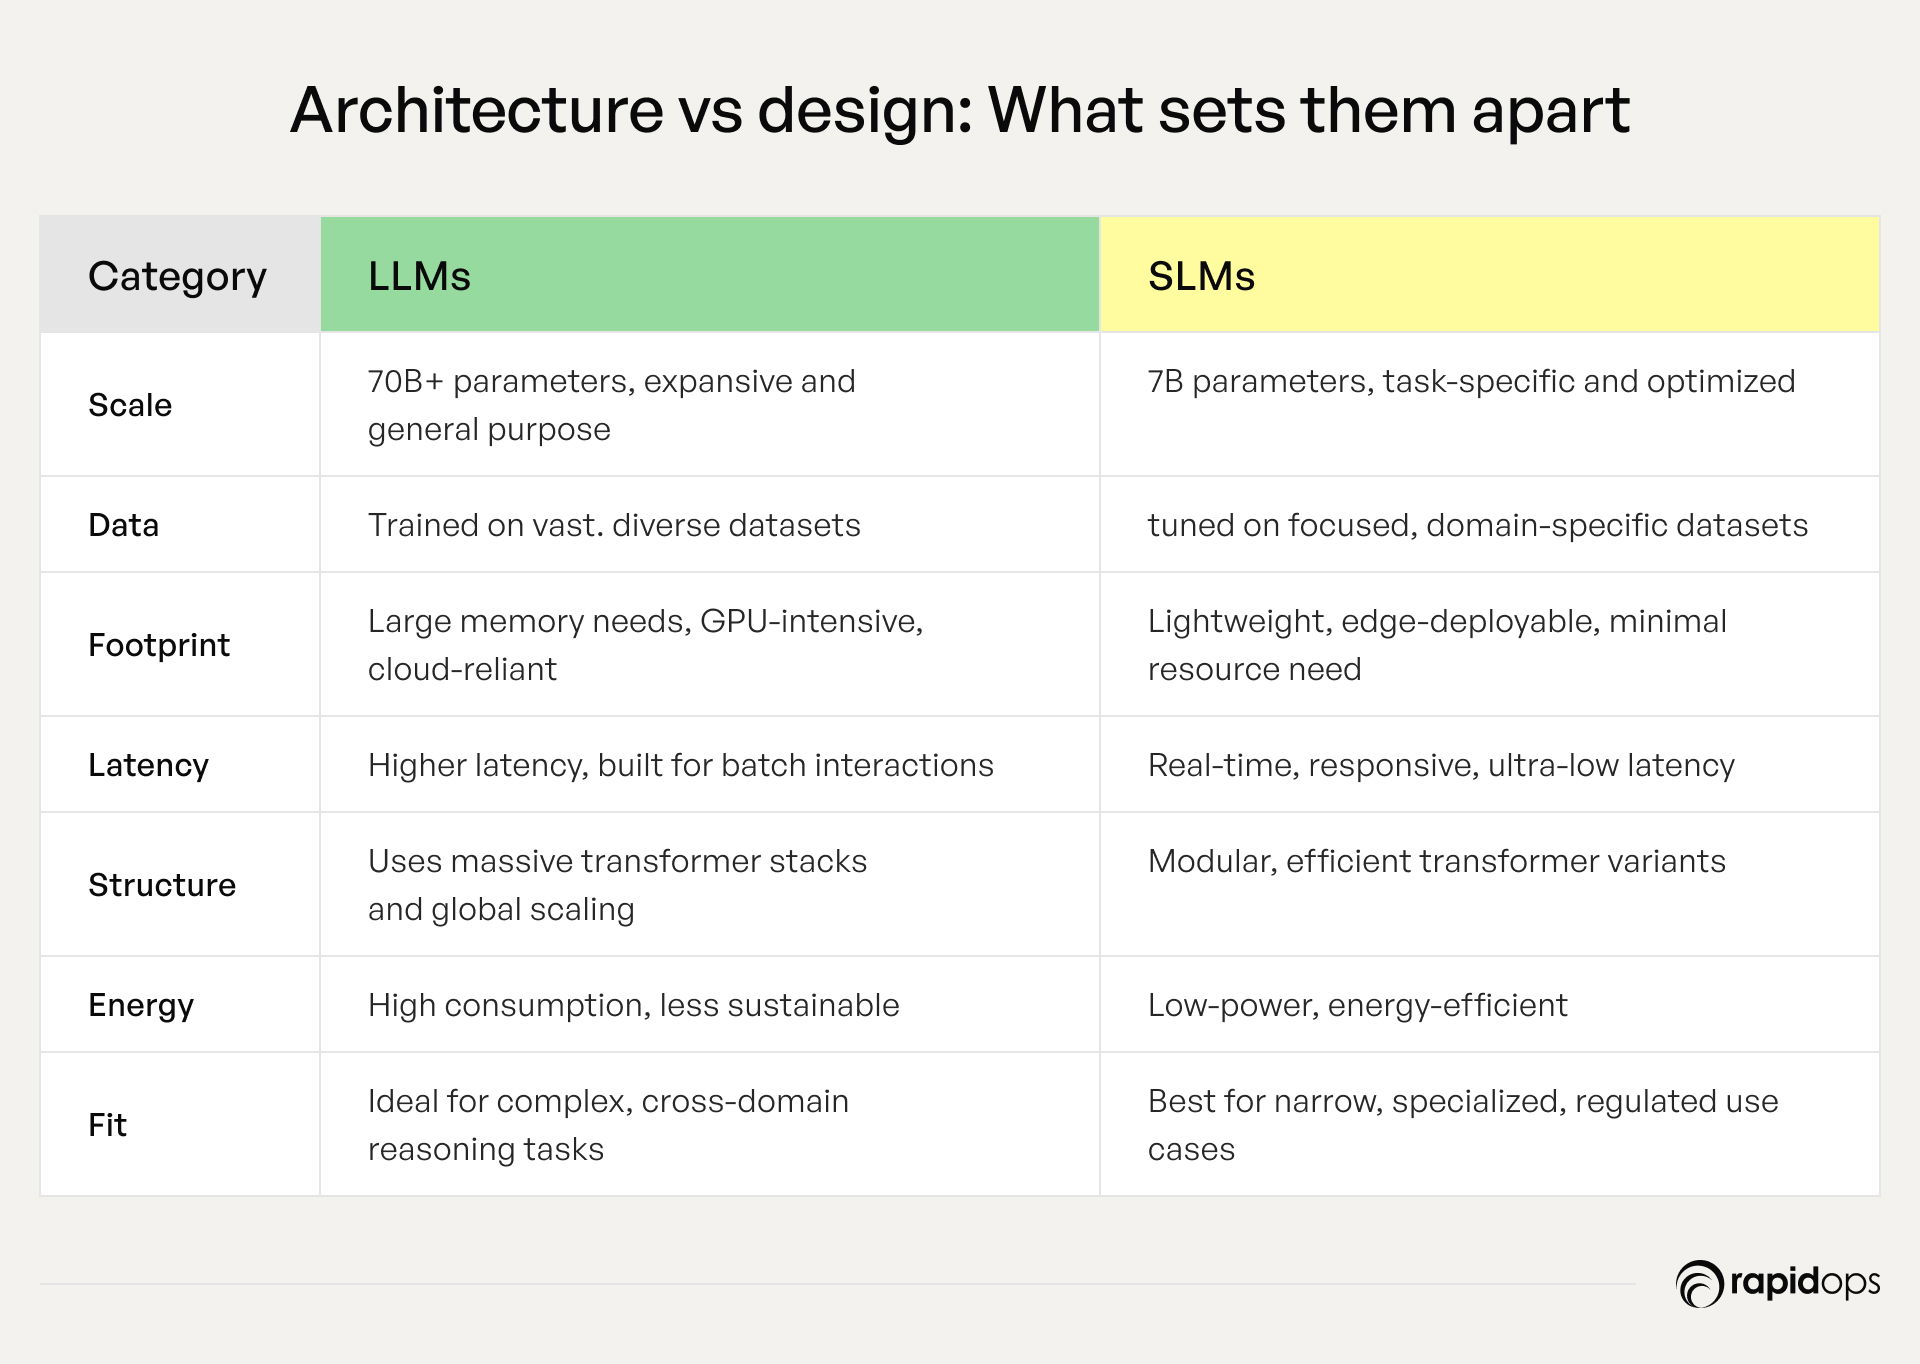The image size is (1920, 1364).
Task: Click the 7B parameters SLM cell
Action: [x=1490, y=405]
